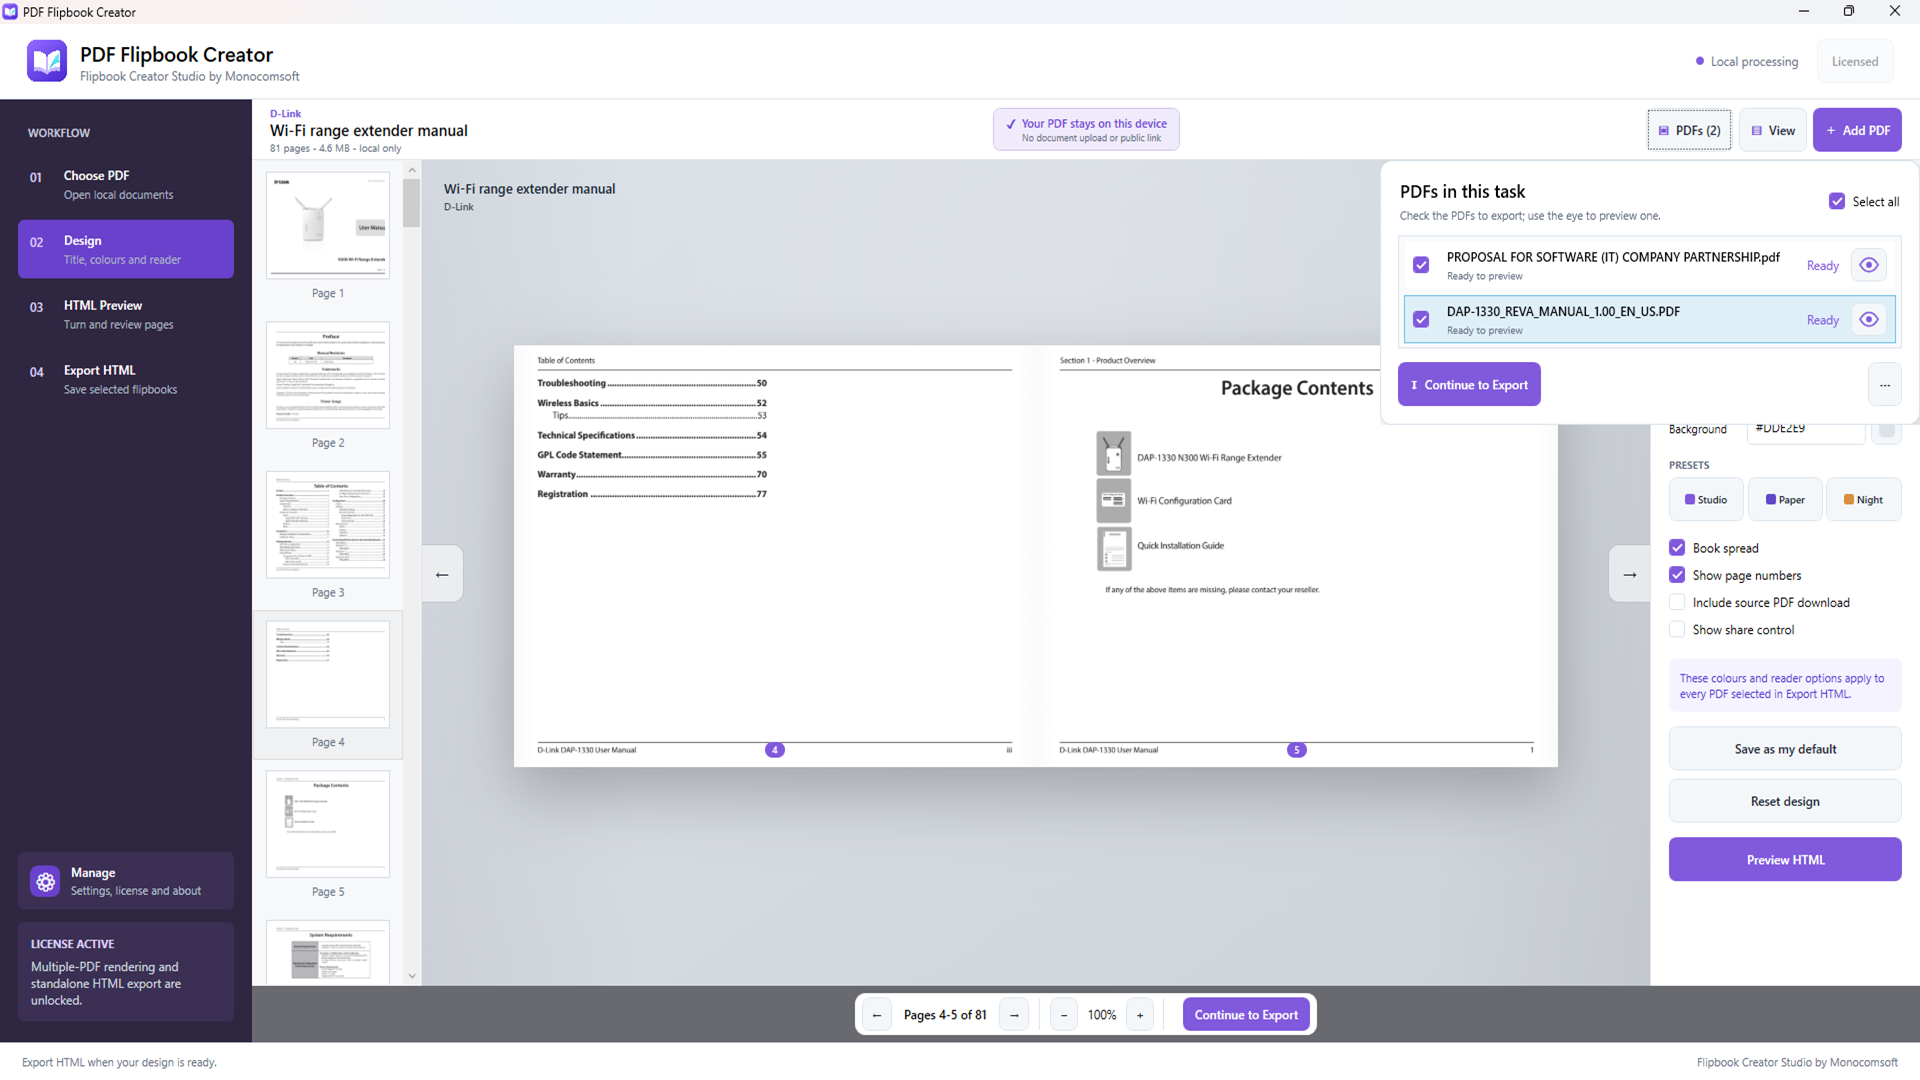The height and width of the screenshot is (1080, 1920).
Task: Click the Manage settings gear icon
Action: click(46, 881)
